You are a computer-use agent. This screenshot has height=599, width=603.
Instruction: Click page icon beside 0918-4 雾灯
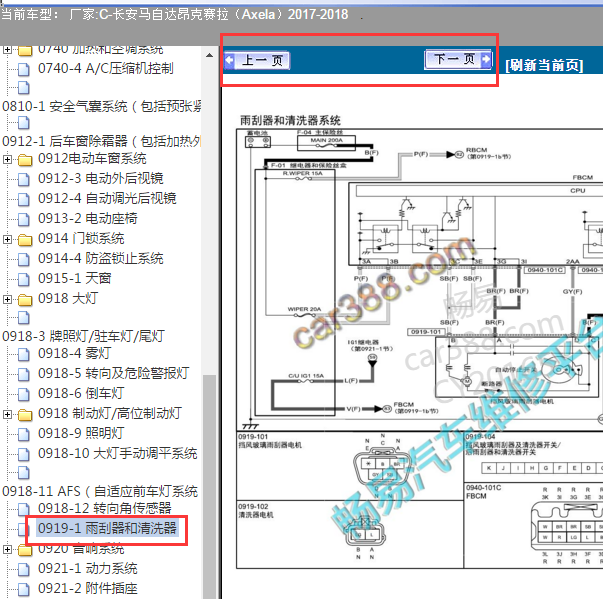coord(24,354)
